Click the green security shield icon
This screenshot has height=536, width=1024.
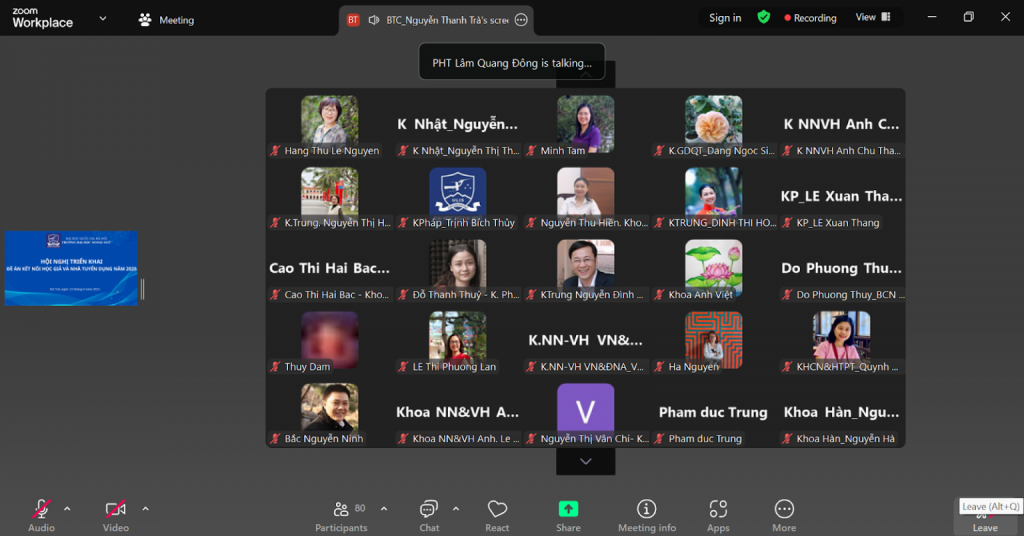764,18
